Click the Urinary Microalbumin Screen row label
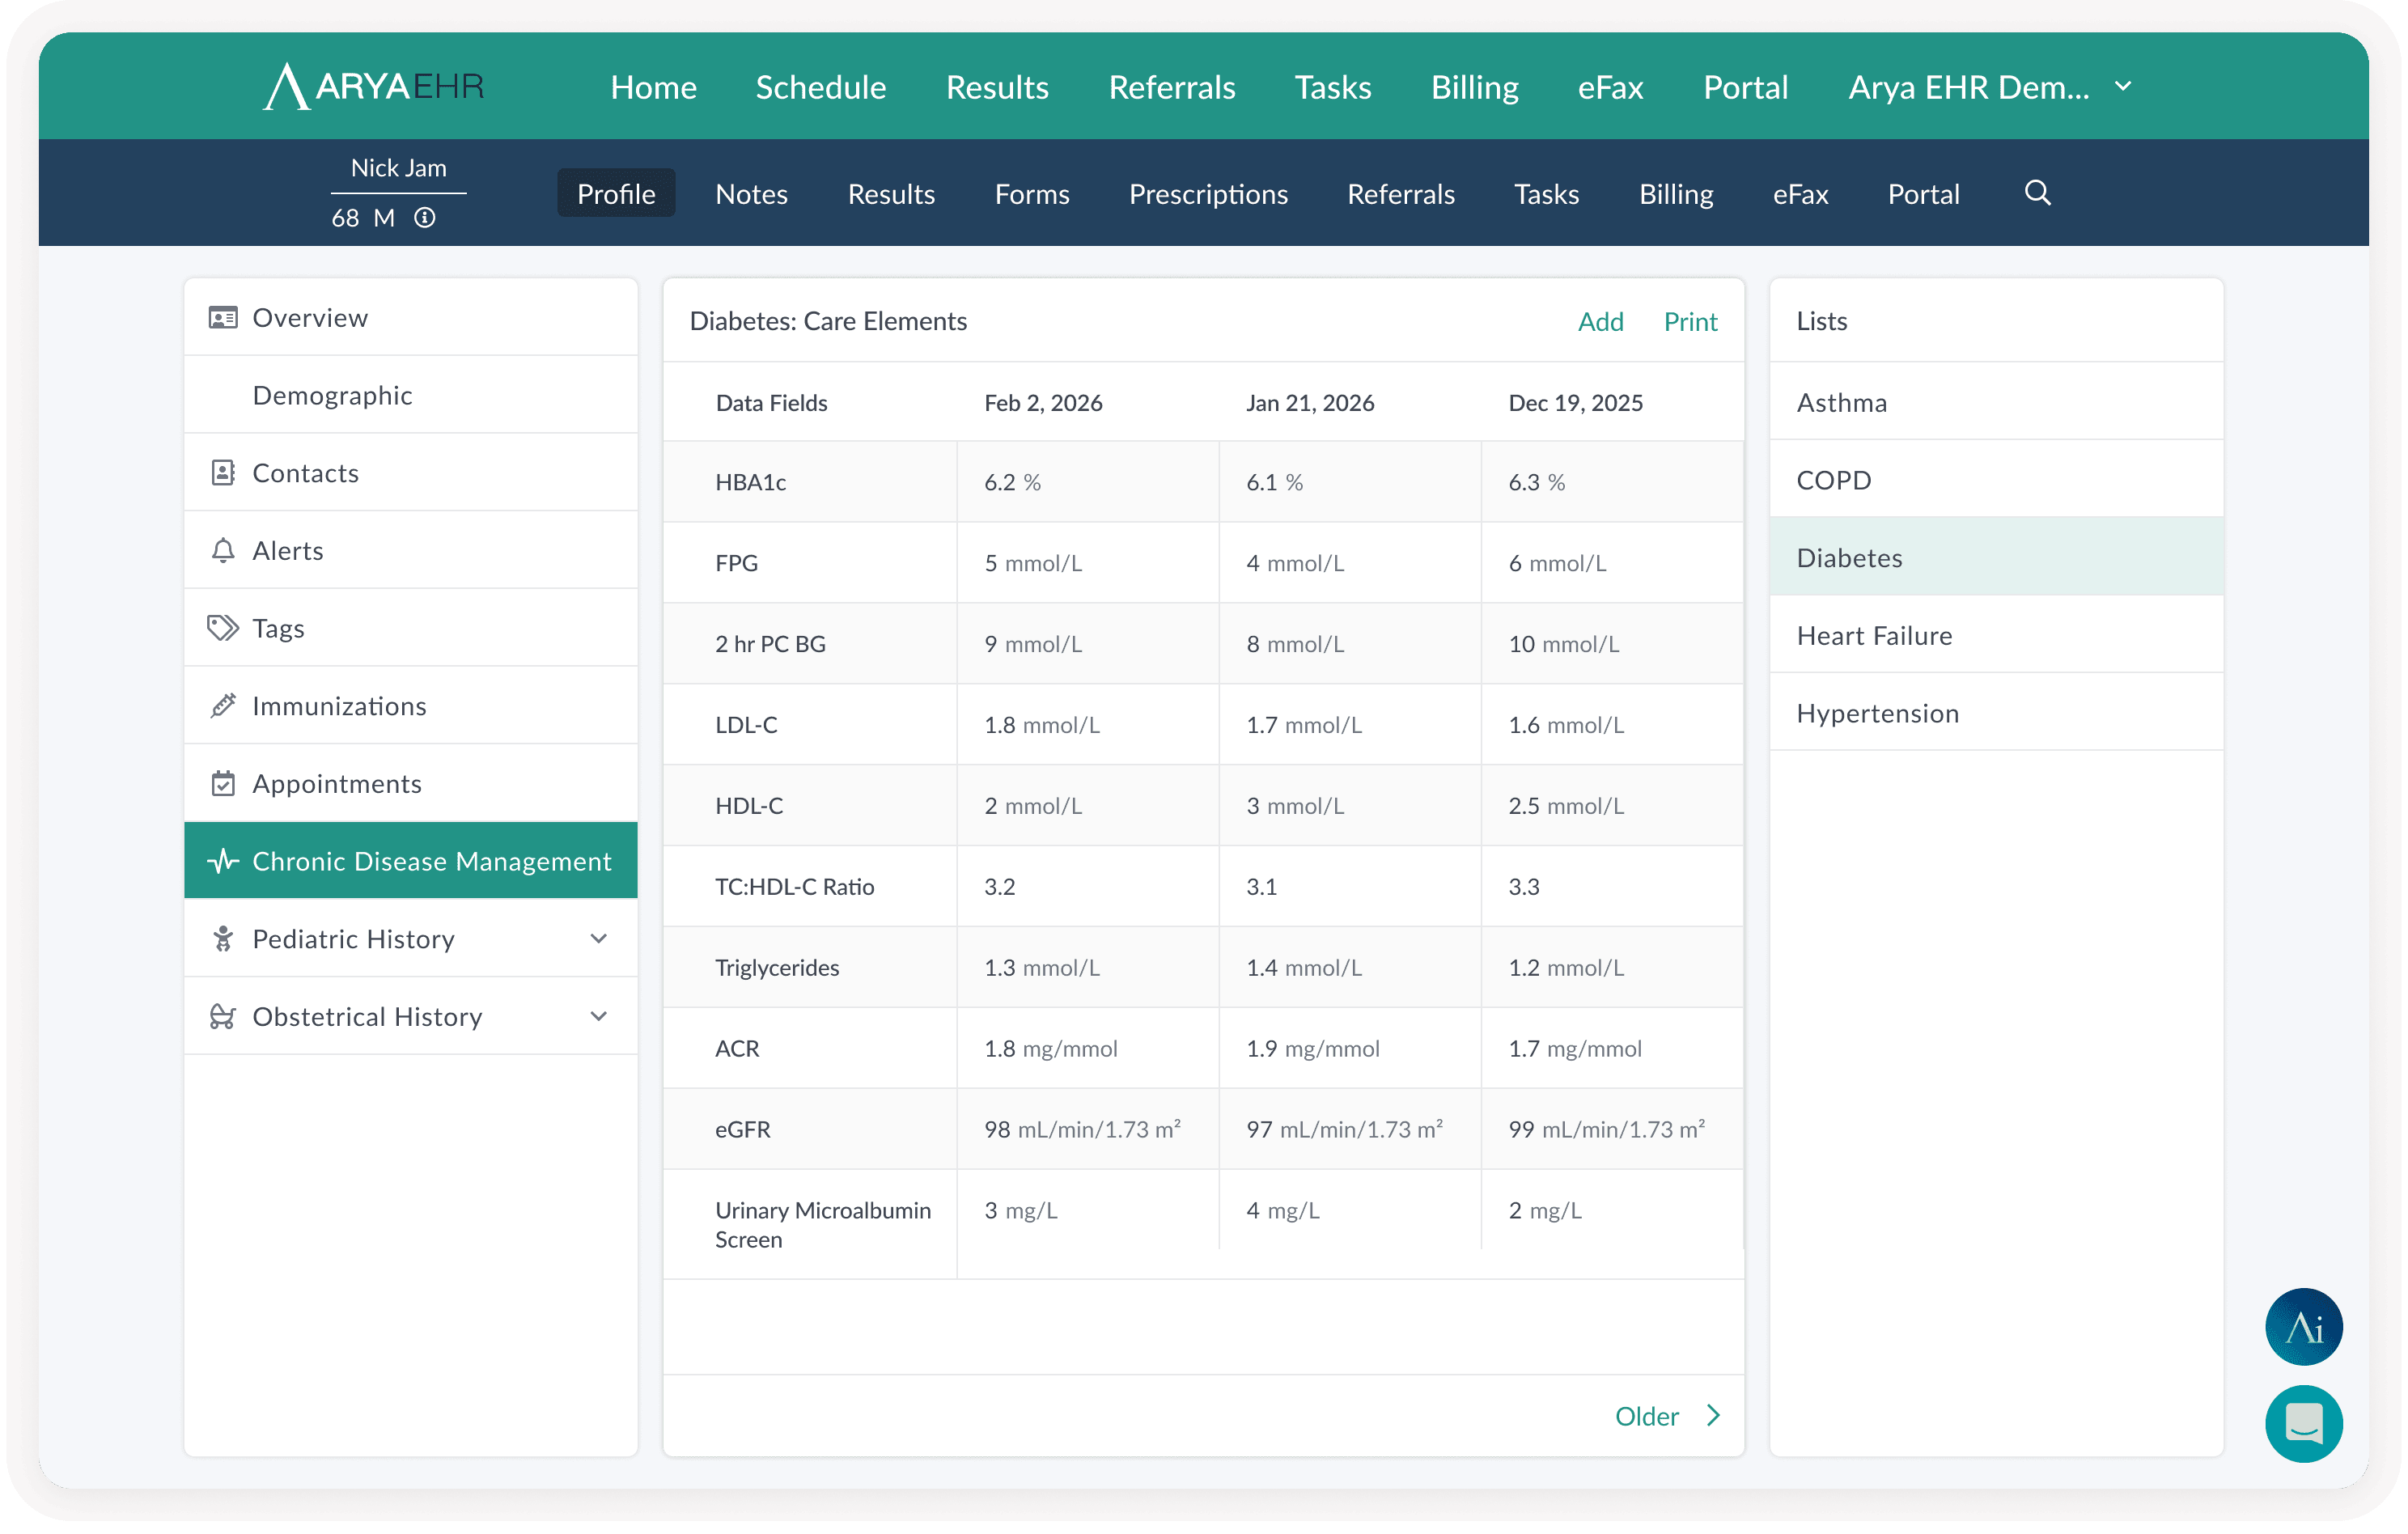Viewport: 2408px width, 1534px height. click(x=822, y=1223)
